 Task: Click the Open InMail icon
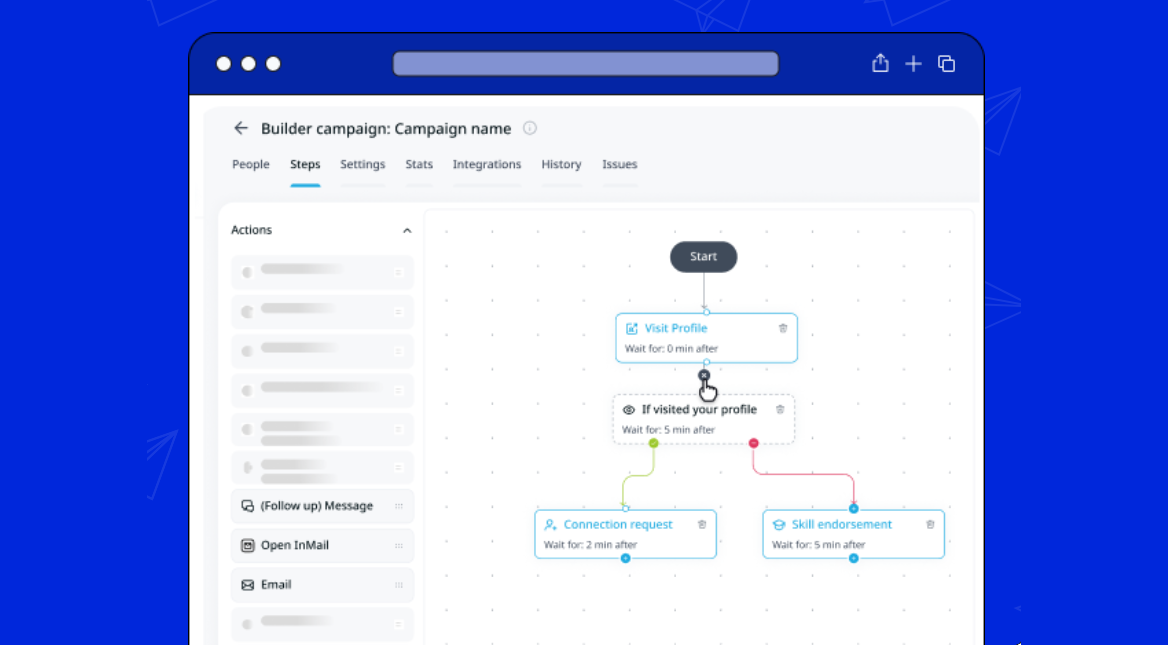(x=247, y=545)
